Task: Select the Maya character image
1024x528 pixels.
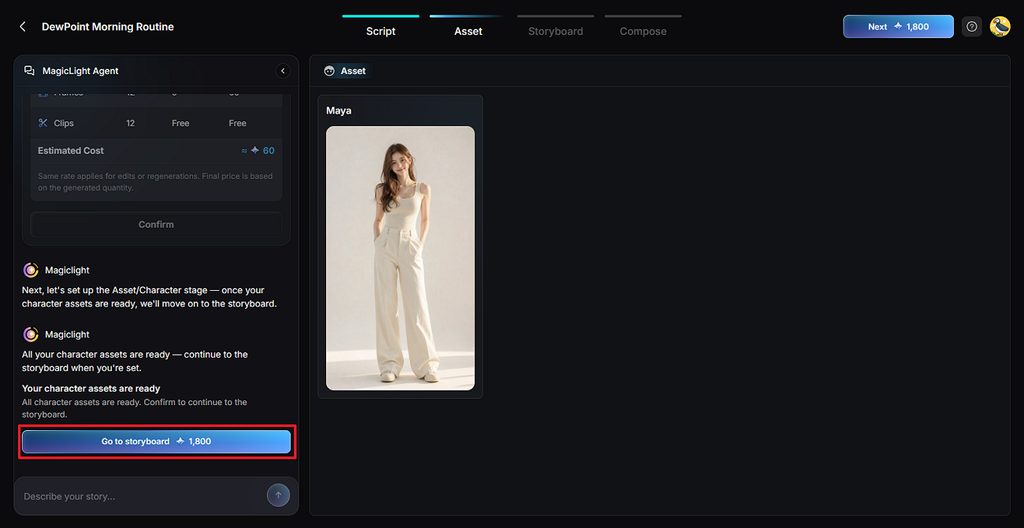Action: point(400,258)
